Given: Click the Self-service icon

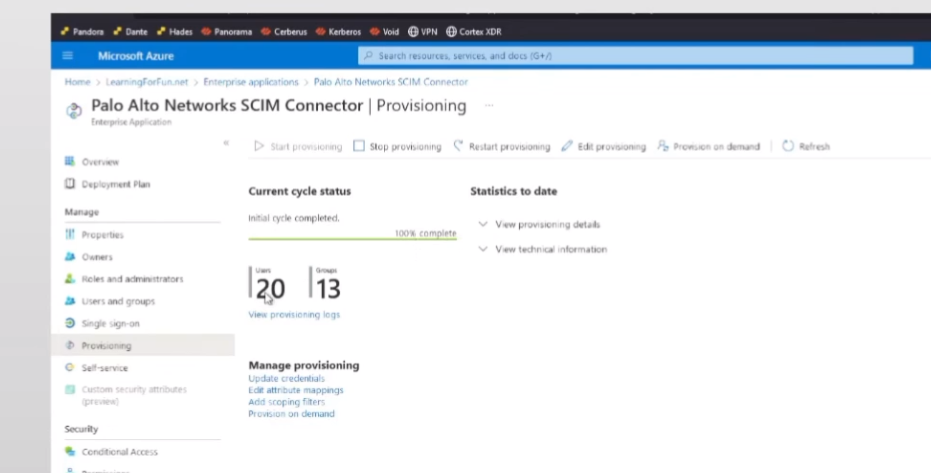Looking at the screenshot, I should coord(70,367).
